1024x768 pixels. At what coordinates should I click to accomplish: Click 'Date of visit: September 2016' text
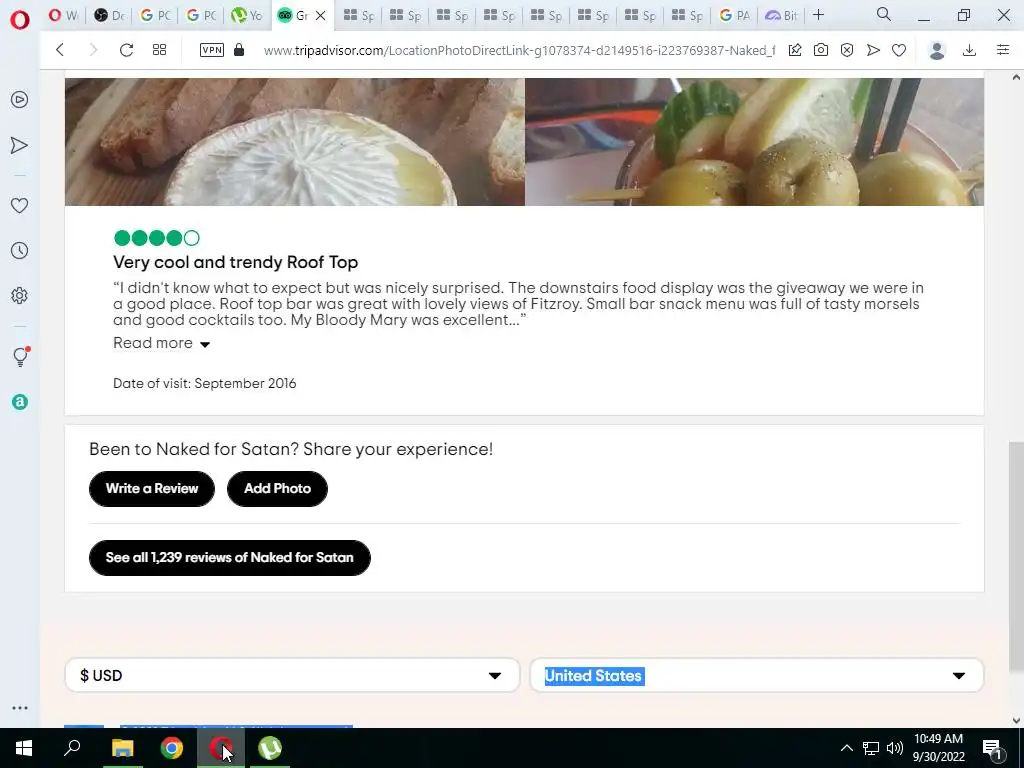click(x=204, y=383)
